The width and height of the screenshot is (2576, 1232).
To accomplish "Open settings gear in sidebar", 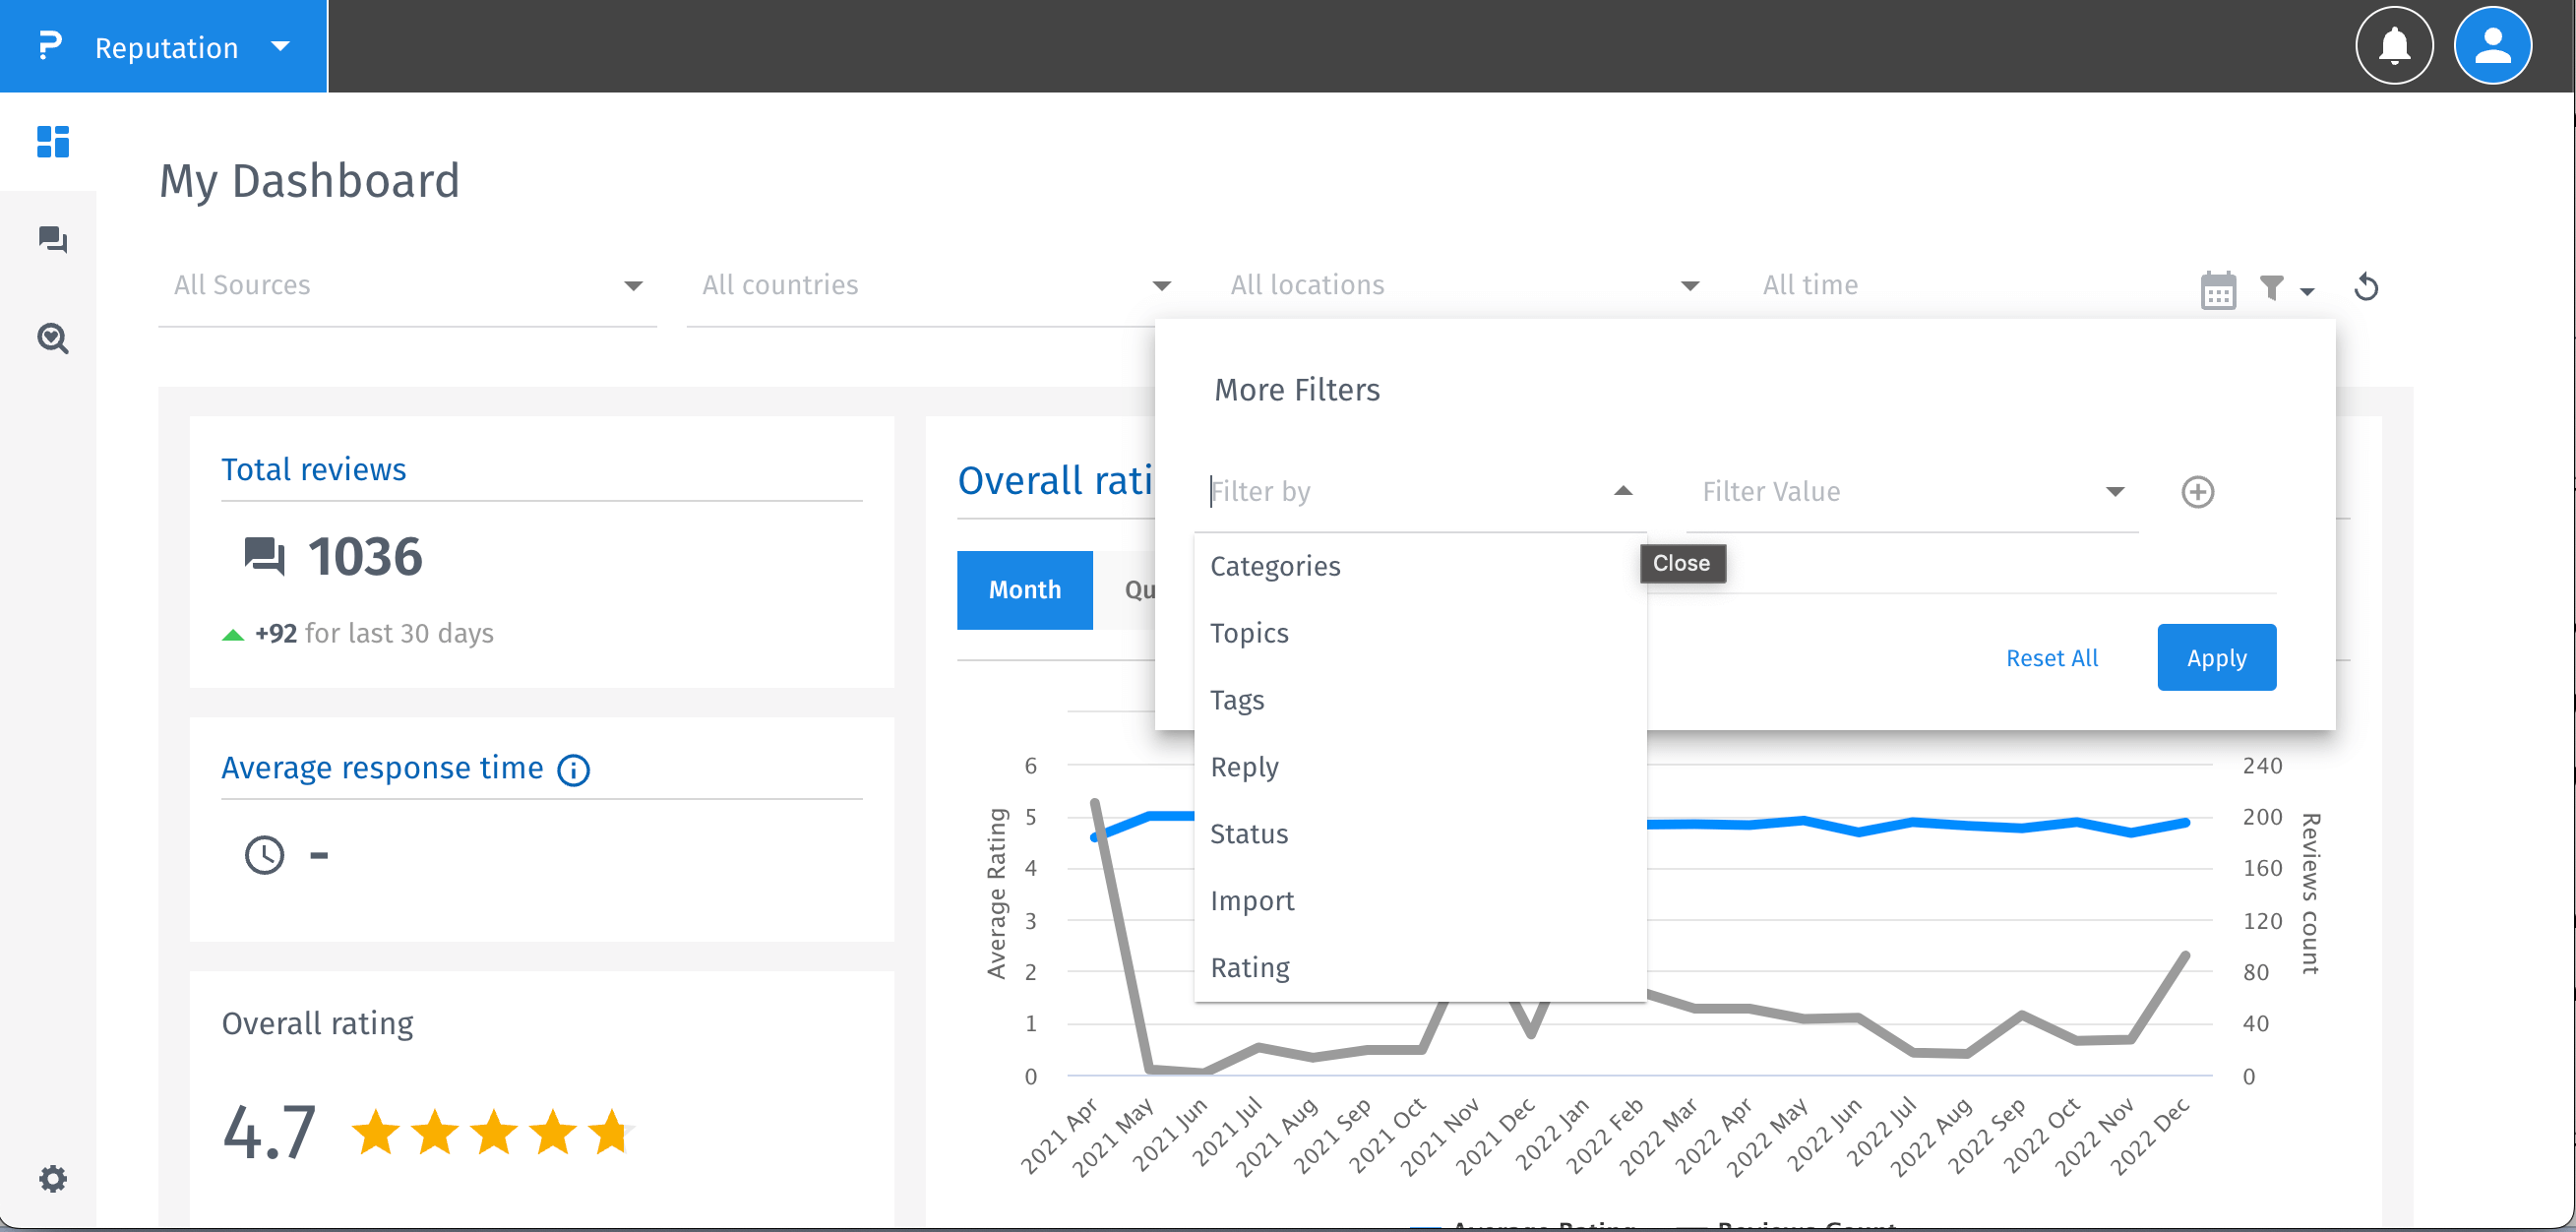I will pyautogui.click(x=52, y=1178).
